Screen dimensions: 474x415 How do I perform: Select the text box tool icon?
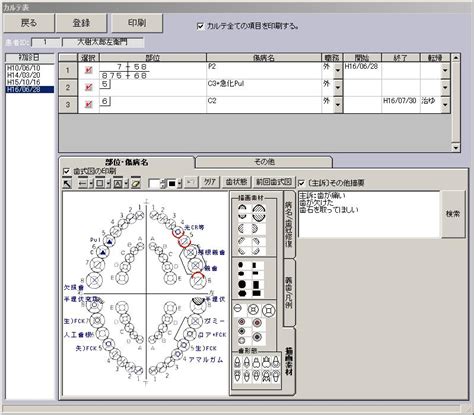pyautogui.click(x=118, y=183)
